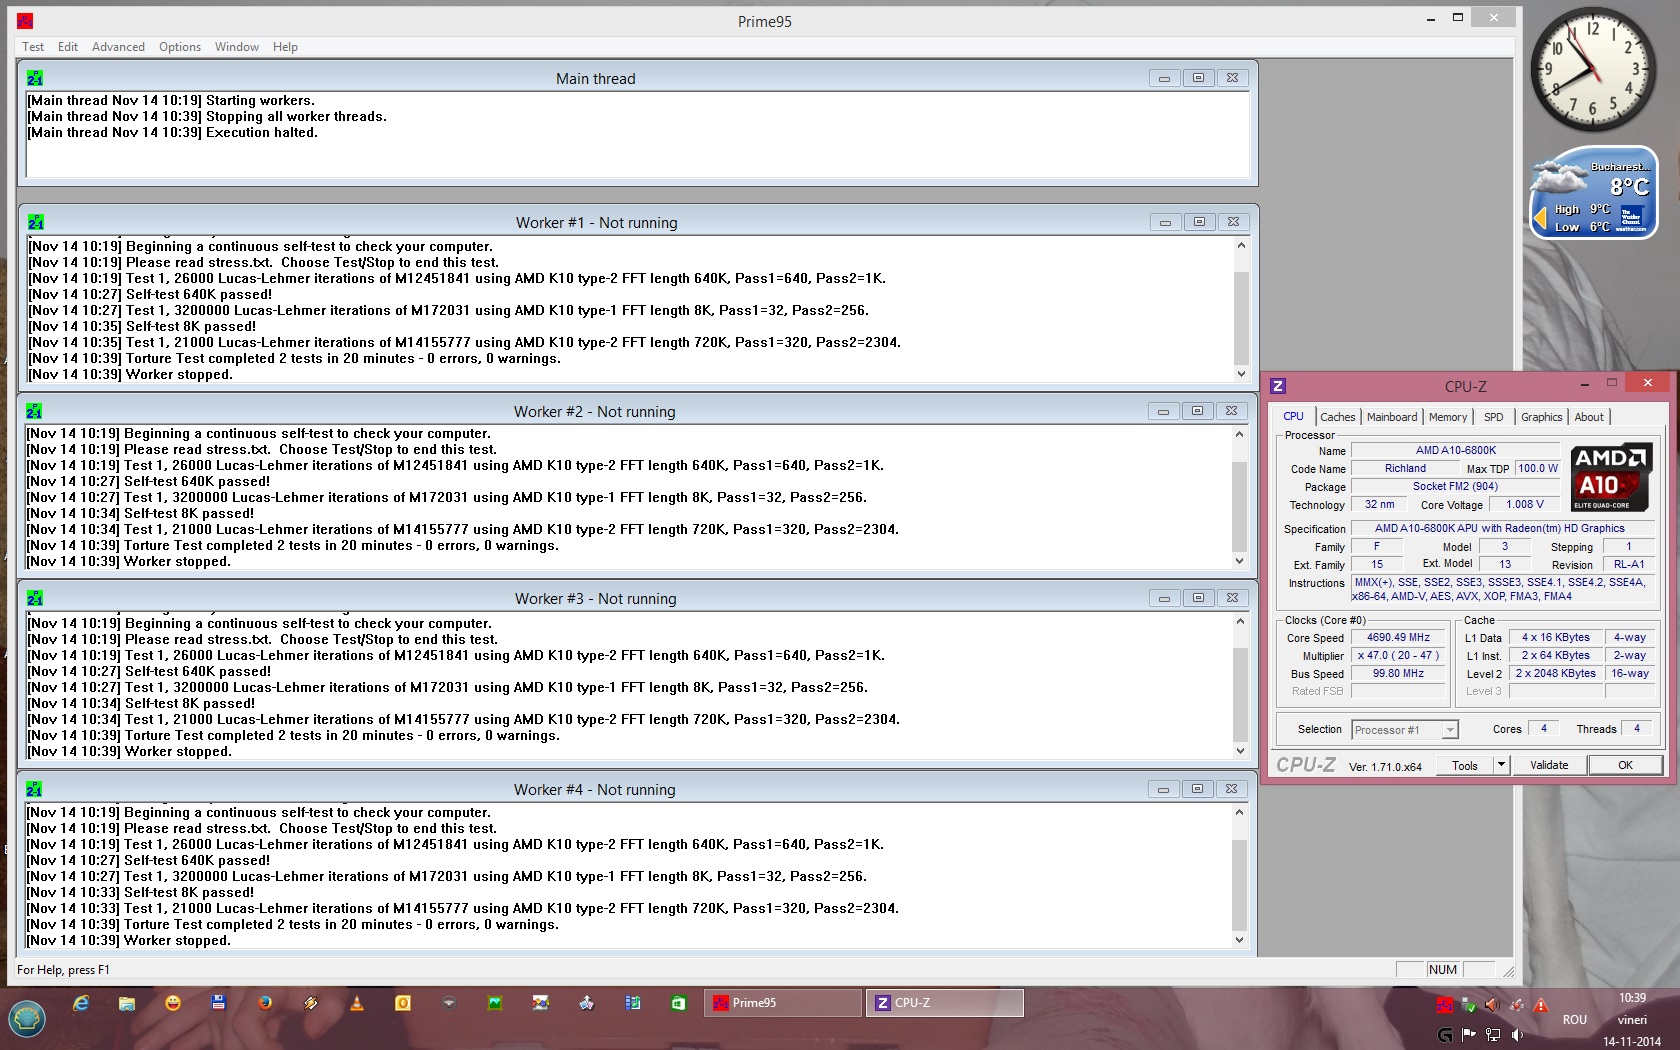The width and height of the screenshot is (1680, 1050).
Task: Click the Worker #4 window icon
Action: [34, 789]
